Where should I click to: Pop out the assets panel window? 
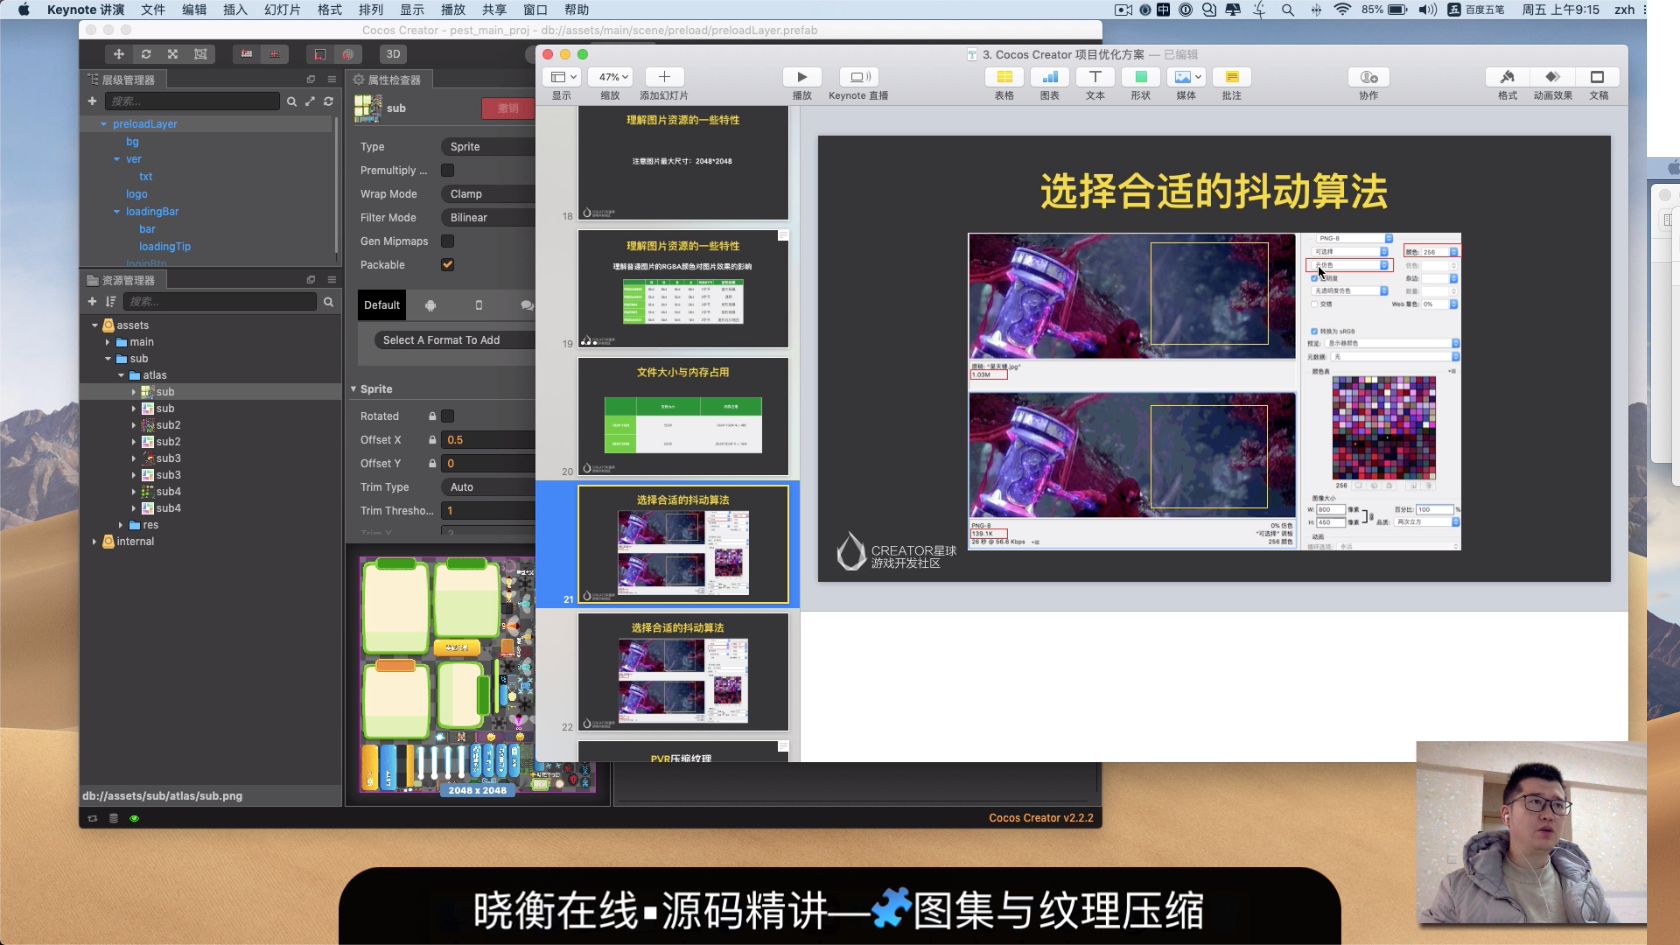[311, 280]
